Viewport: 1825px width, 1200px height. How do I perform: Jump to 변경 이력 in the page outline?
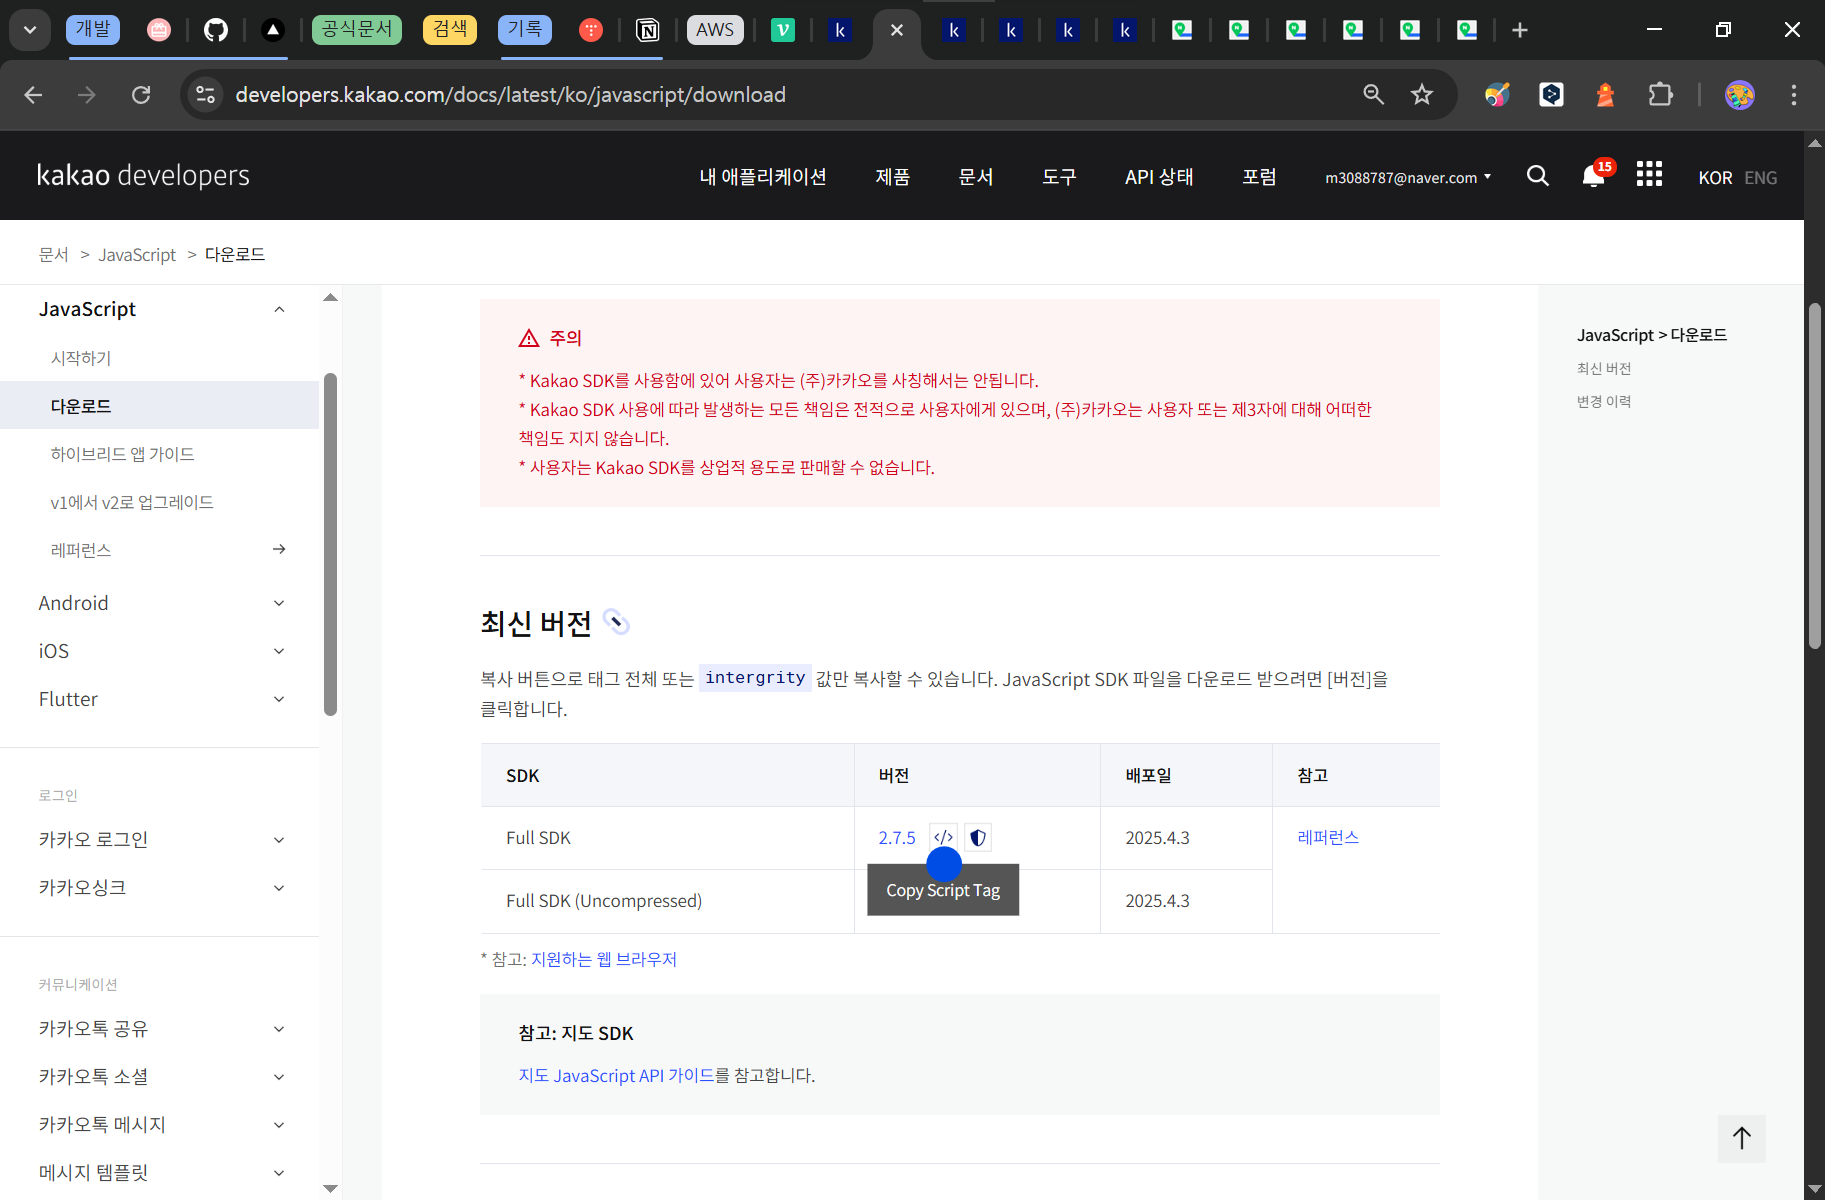pos(1604,401)
